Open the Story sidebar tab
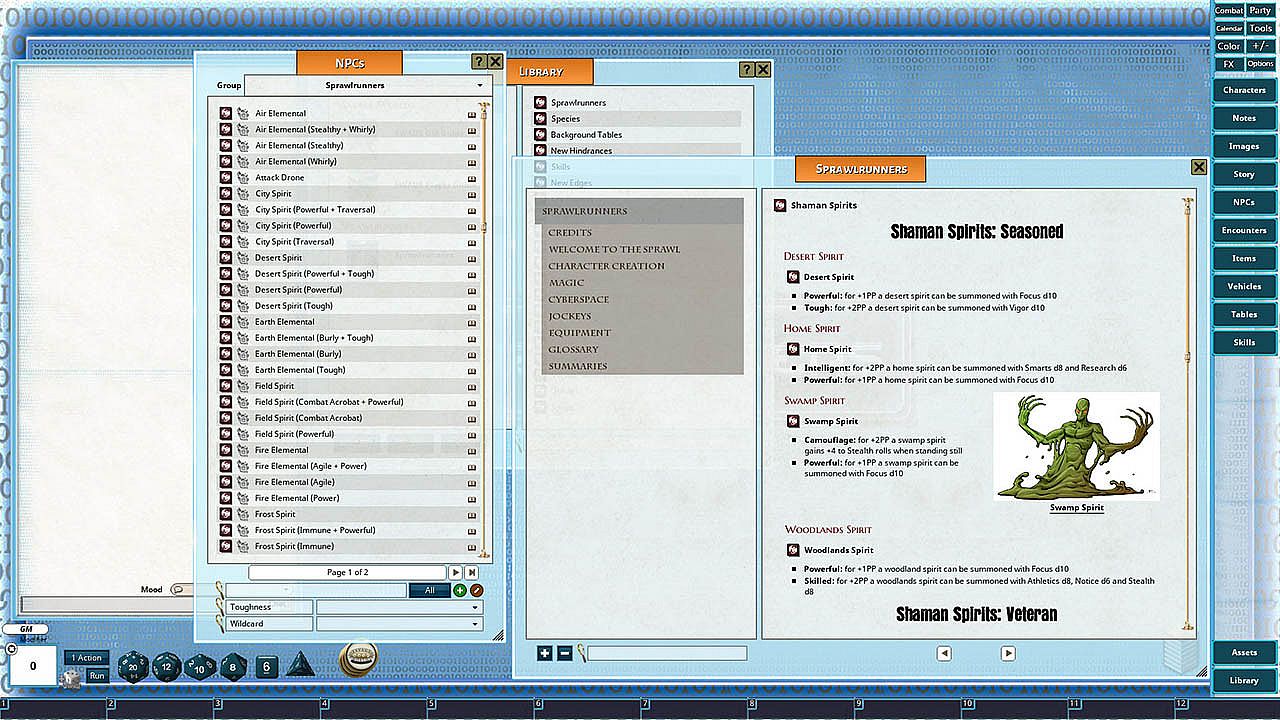The width and height of the screenshot is (1280, 720). 1244,174
